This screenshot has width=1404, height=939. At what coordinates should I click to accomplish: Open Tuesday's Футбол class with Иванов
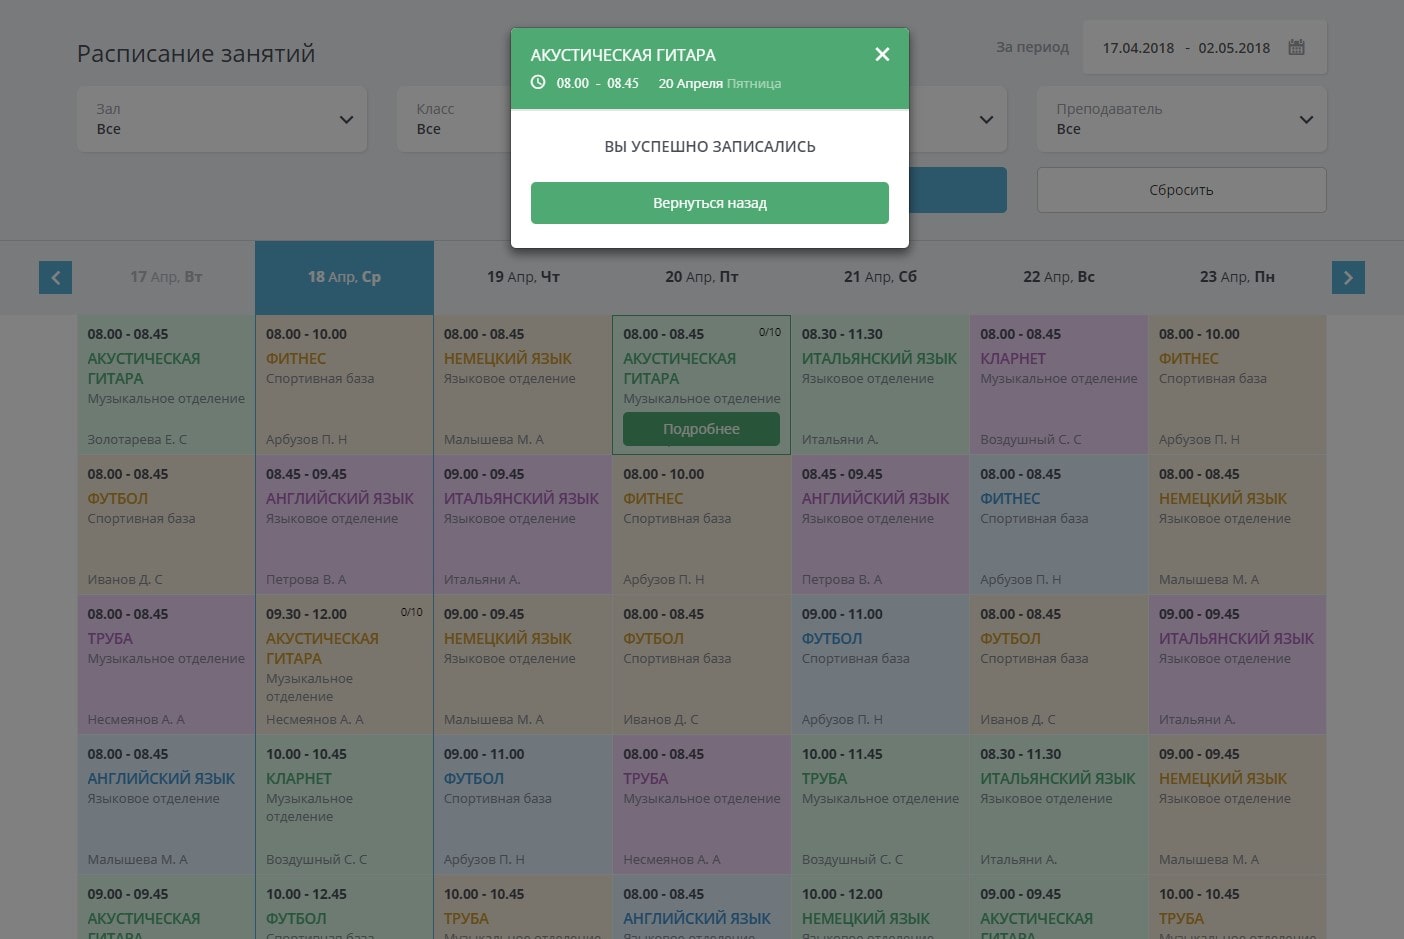coord(166,525)
